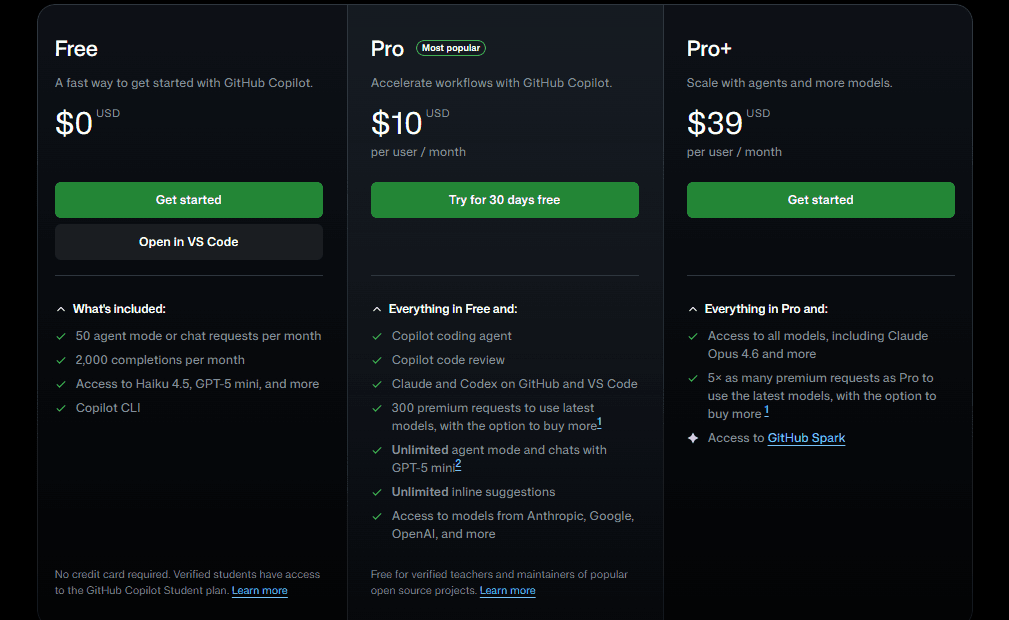Click checkmark beside 50 agent mode requests
The height and width of the screenshot is (620, 1009).
tap(61, 336)
